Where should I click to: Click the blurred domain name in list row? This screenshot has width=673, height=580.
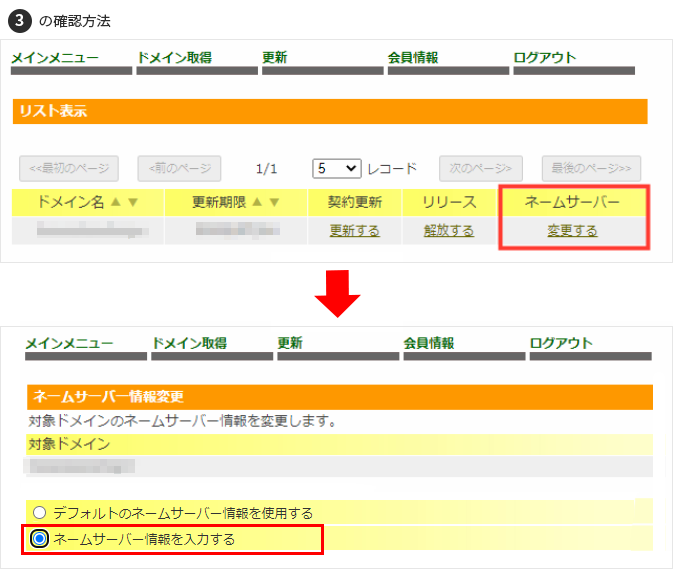(x=87, y=231)
